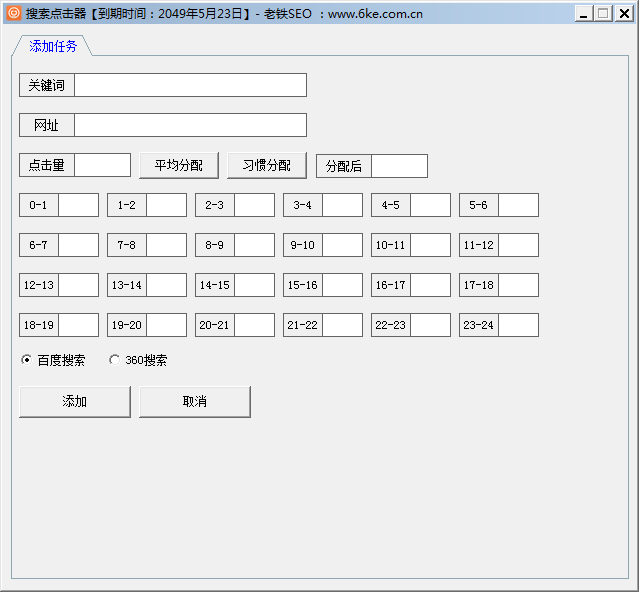Screen dimensions: 639x592
Task: Click the 平均分配 button
Action: (179, 165)
